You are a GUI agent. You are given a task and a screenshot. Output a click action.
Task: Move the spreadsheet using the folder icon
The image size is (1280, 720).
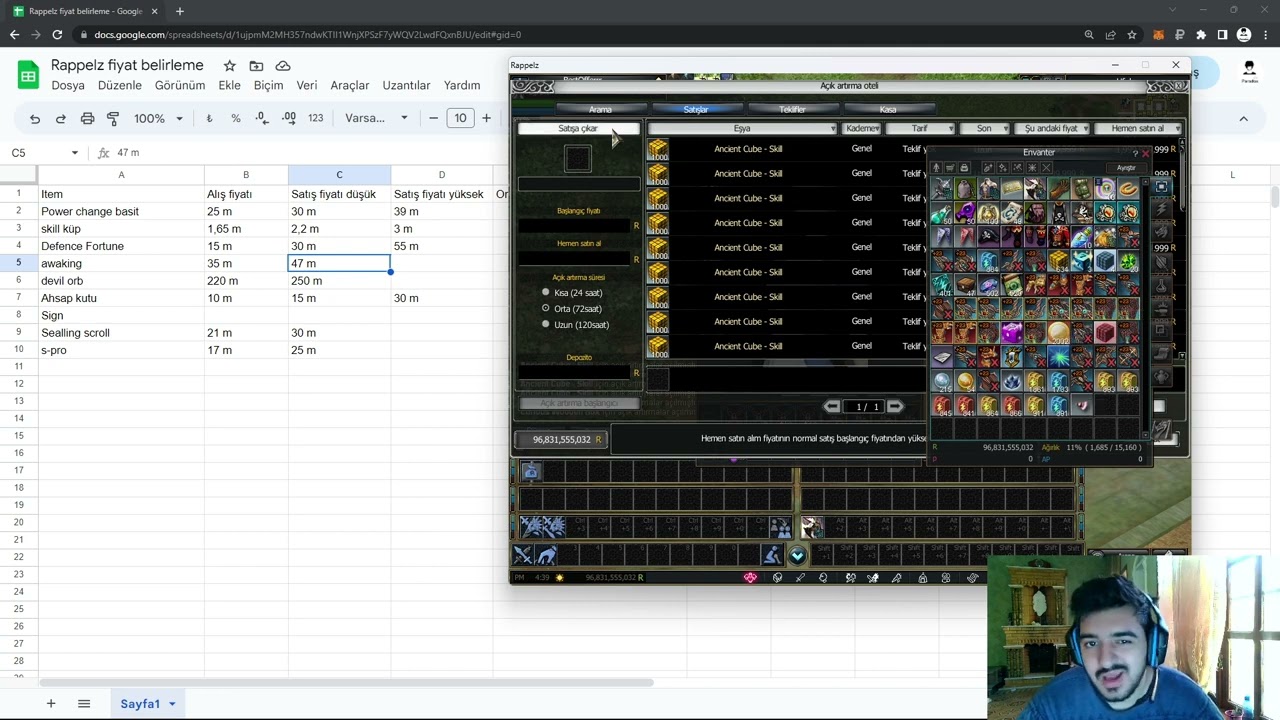(x=256, y=66)
